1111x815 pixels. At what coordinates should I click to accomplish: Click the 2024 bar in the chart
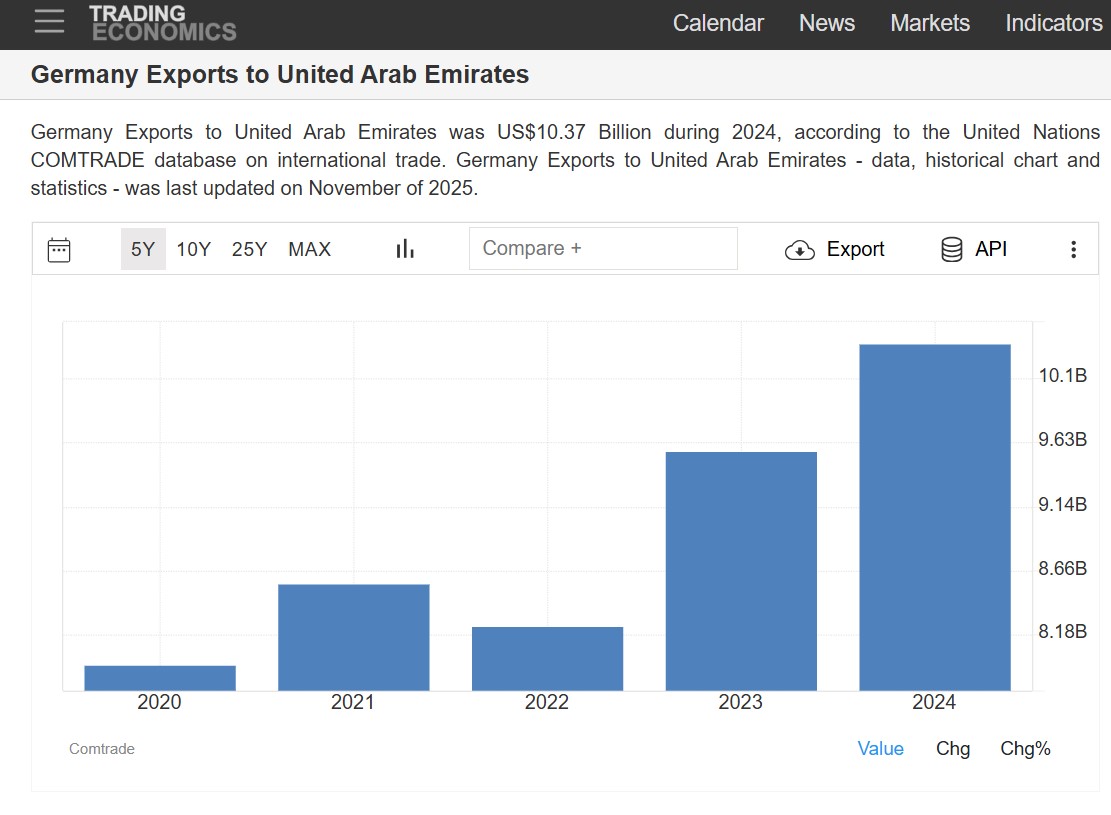(935, 517)
